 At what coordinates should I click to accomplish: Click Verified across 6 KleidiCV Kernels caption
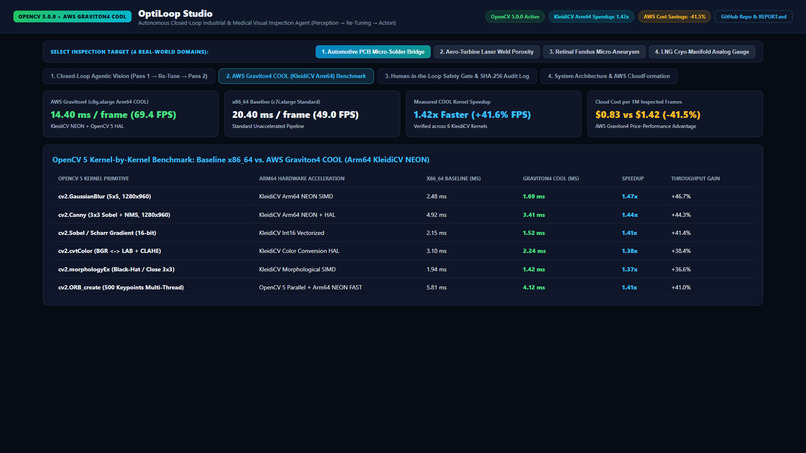(450, 126)
